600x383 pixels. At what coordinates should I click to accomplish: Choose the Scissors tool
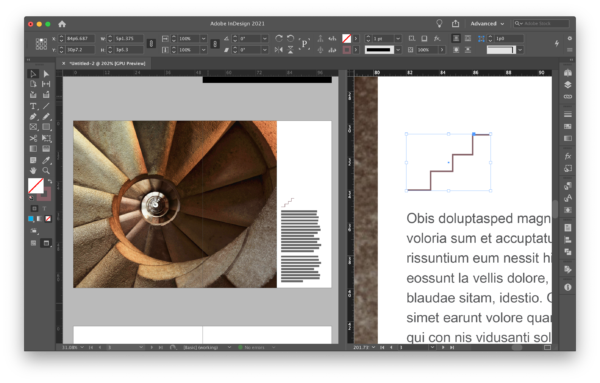tap(33, 138)
